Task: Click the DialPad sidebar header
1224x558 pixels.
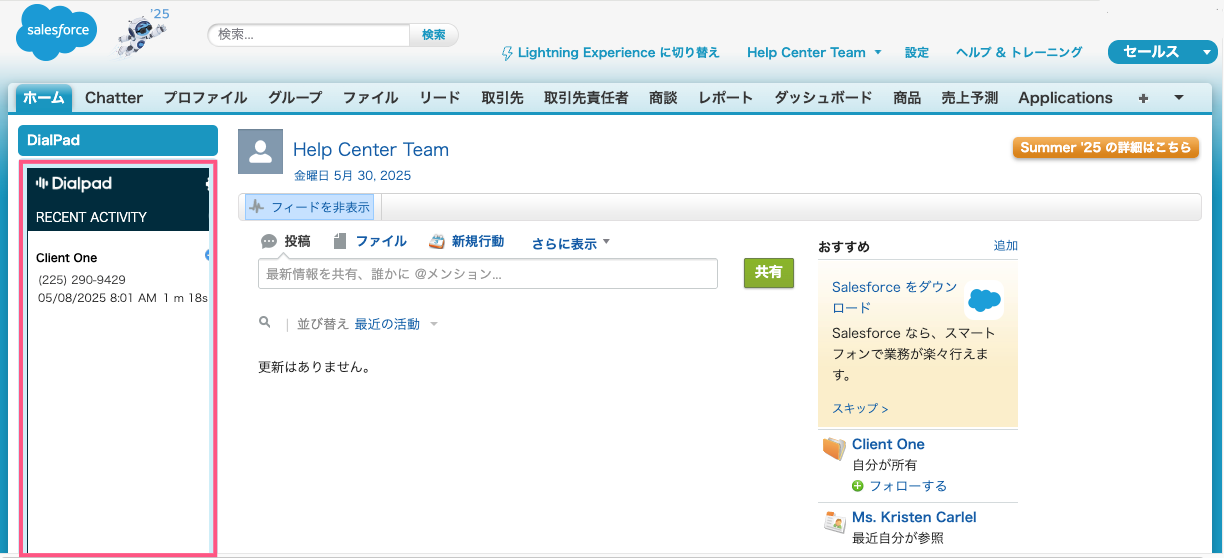Action: (118, 141)
